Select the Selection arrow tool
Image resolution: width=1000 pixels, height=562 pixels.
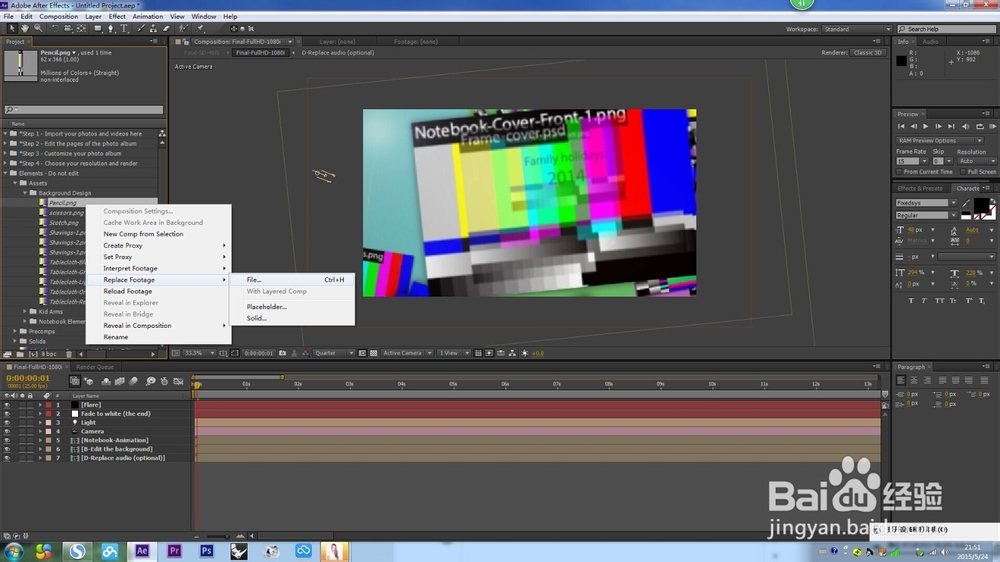tap(11, 29)
